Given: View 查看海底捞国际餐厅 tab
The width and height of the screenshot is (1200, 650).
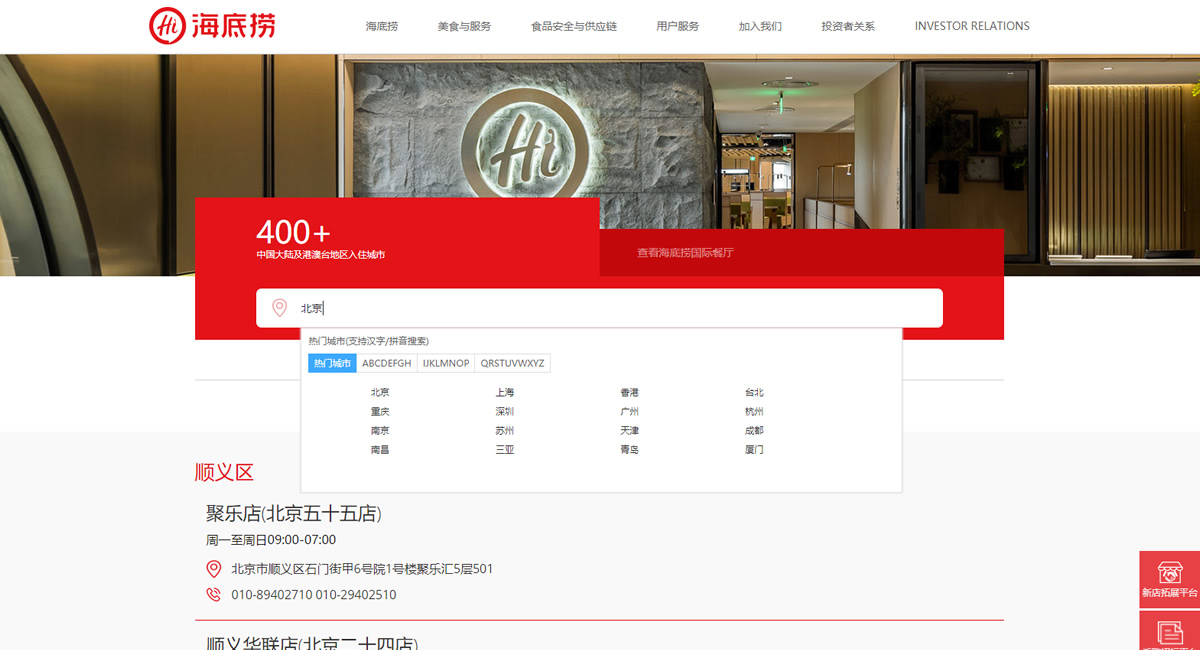Looking at the screenshot, I should click(685, 253).
